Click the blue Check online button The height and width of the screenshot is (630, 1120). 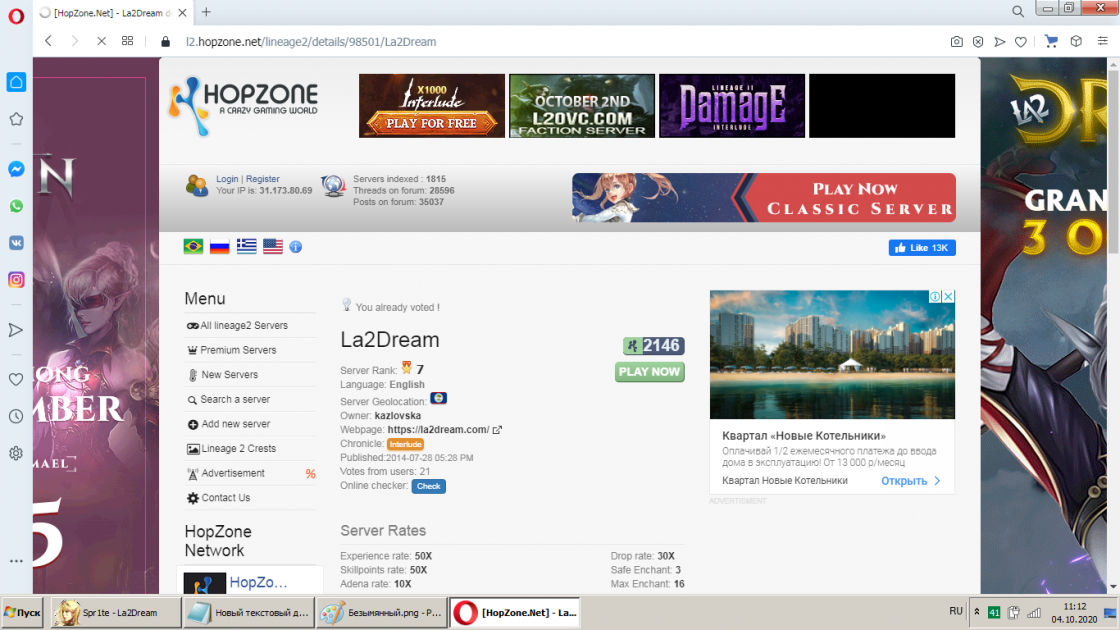click(x=428, y=486)
